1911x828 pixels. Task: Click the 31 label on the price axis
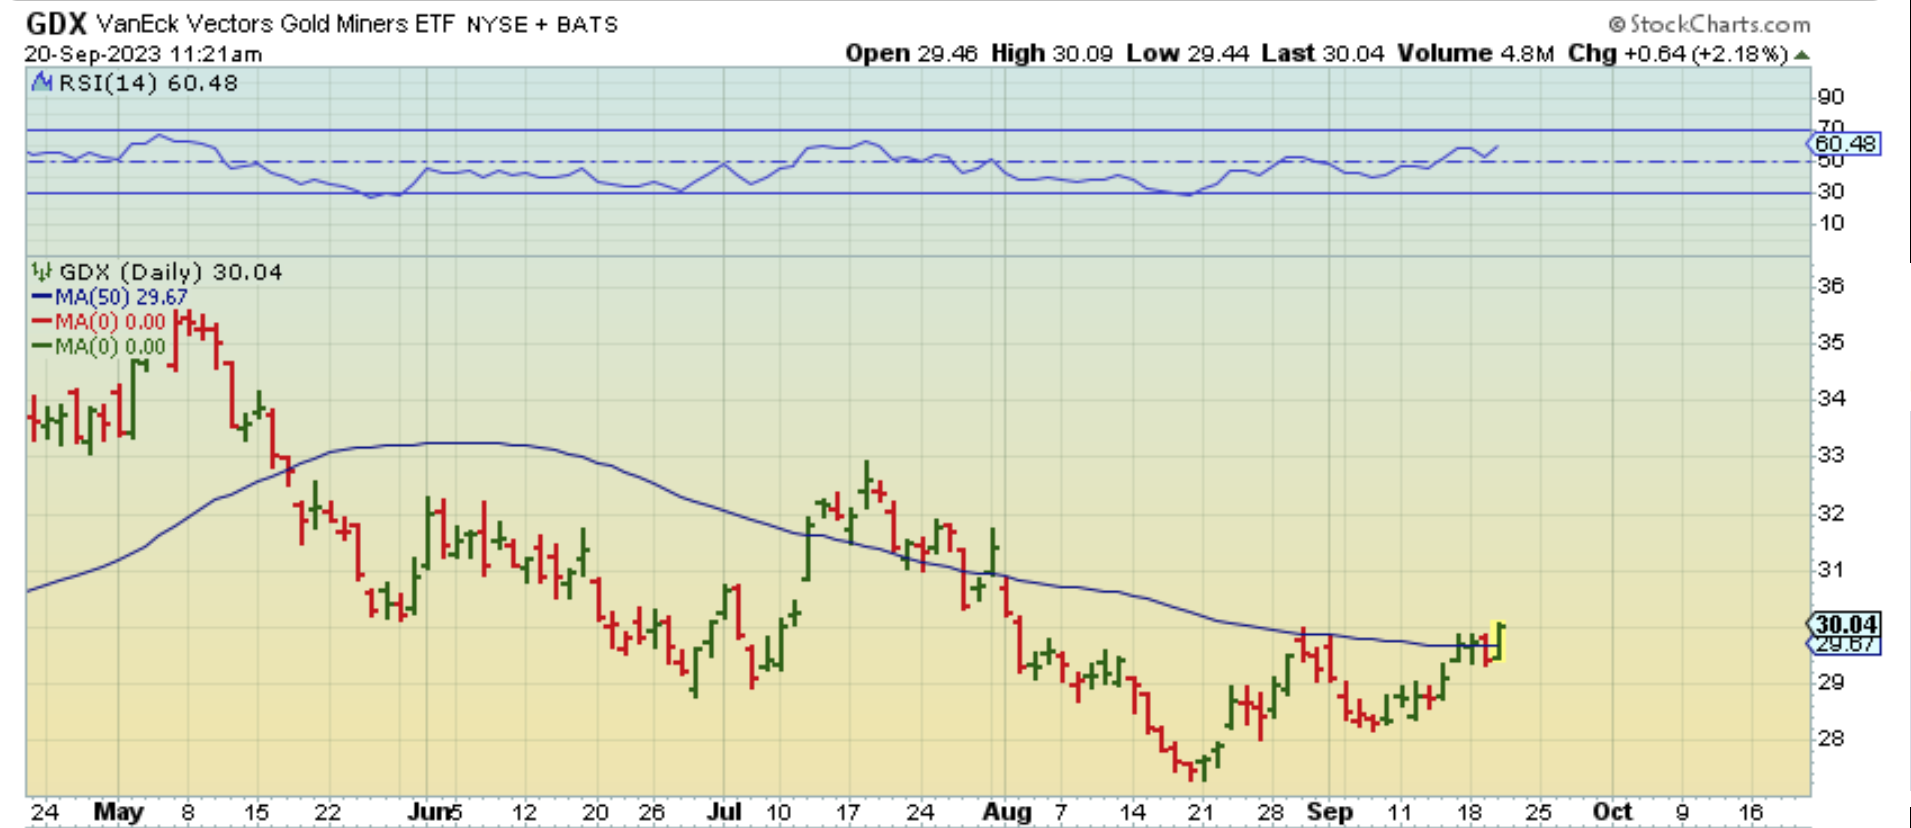(1830, 569)
